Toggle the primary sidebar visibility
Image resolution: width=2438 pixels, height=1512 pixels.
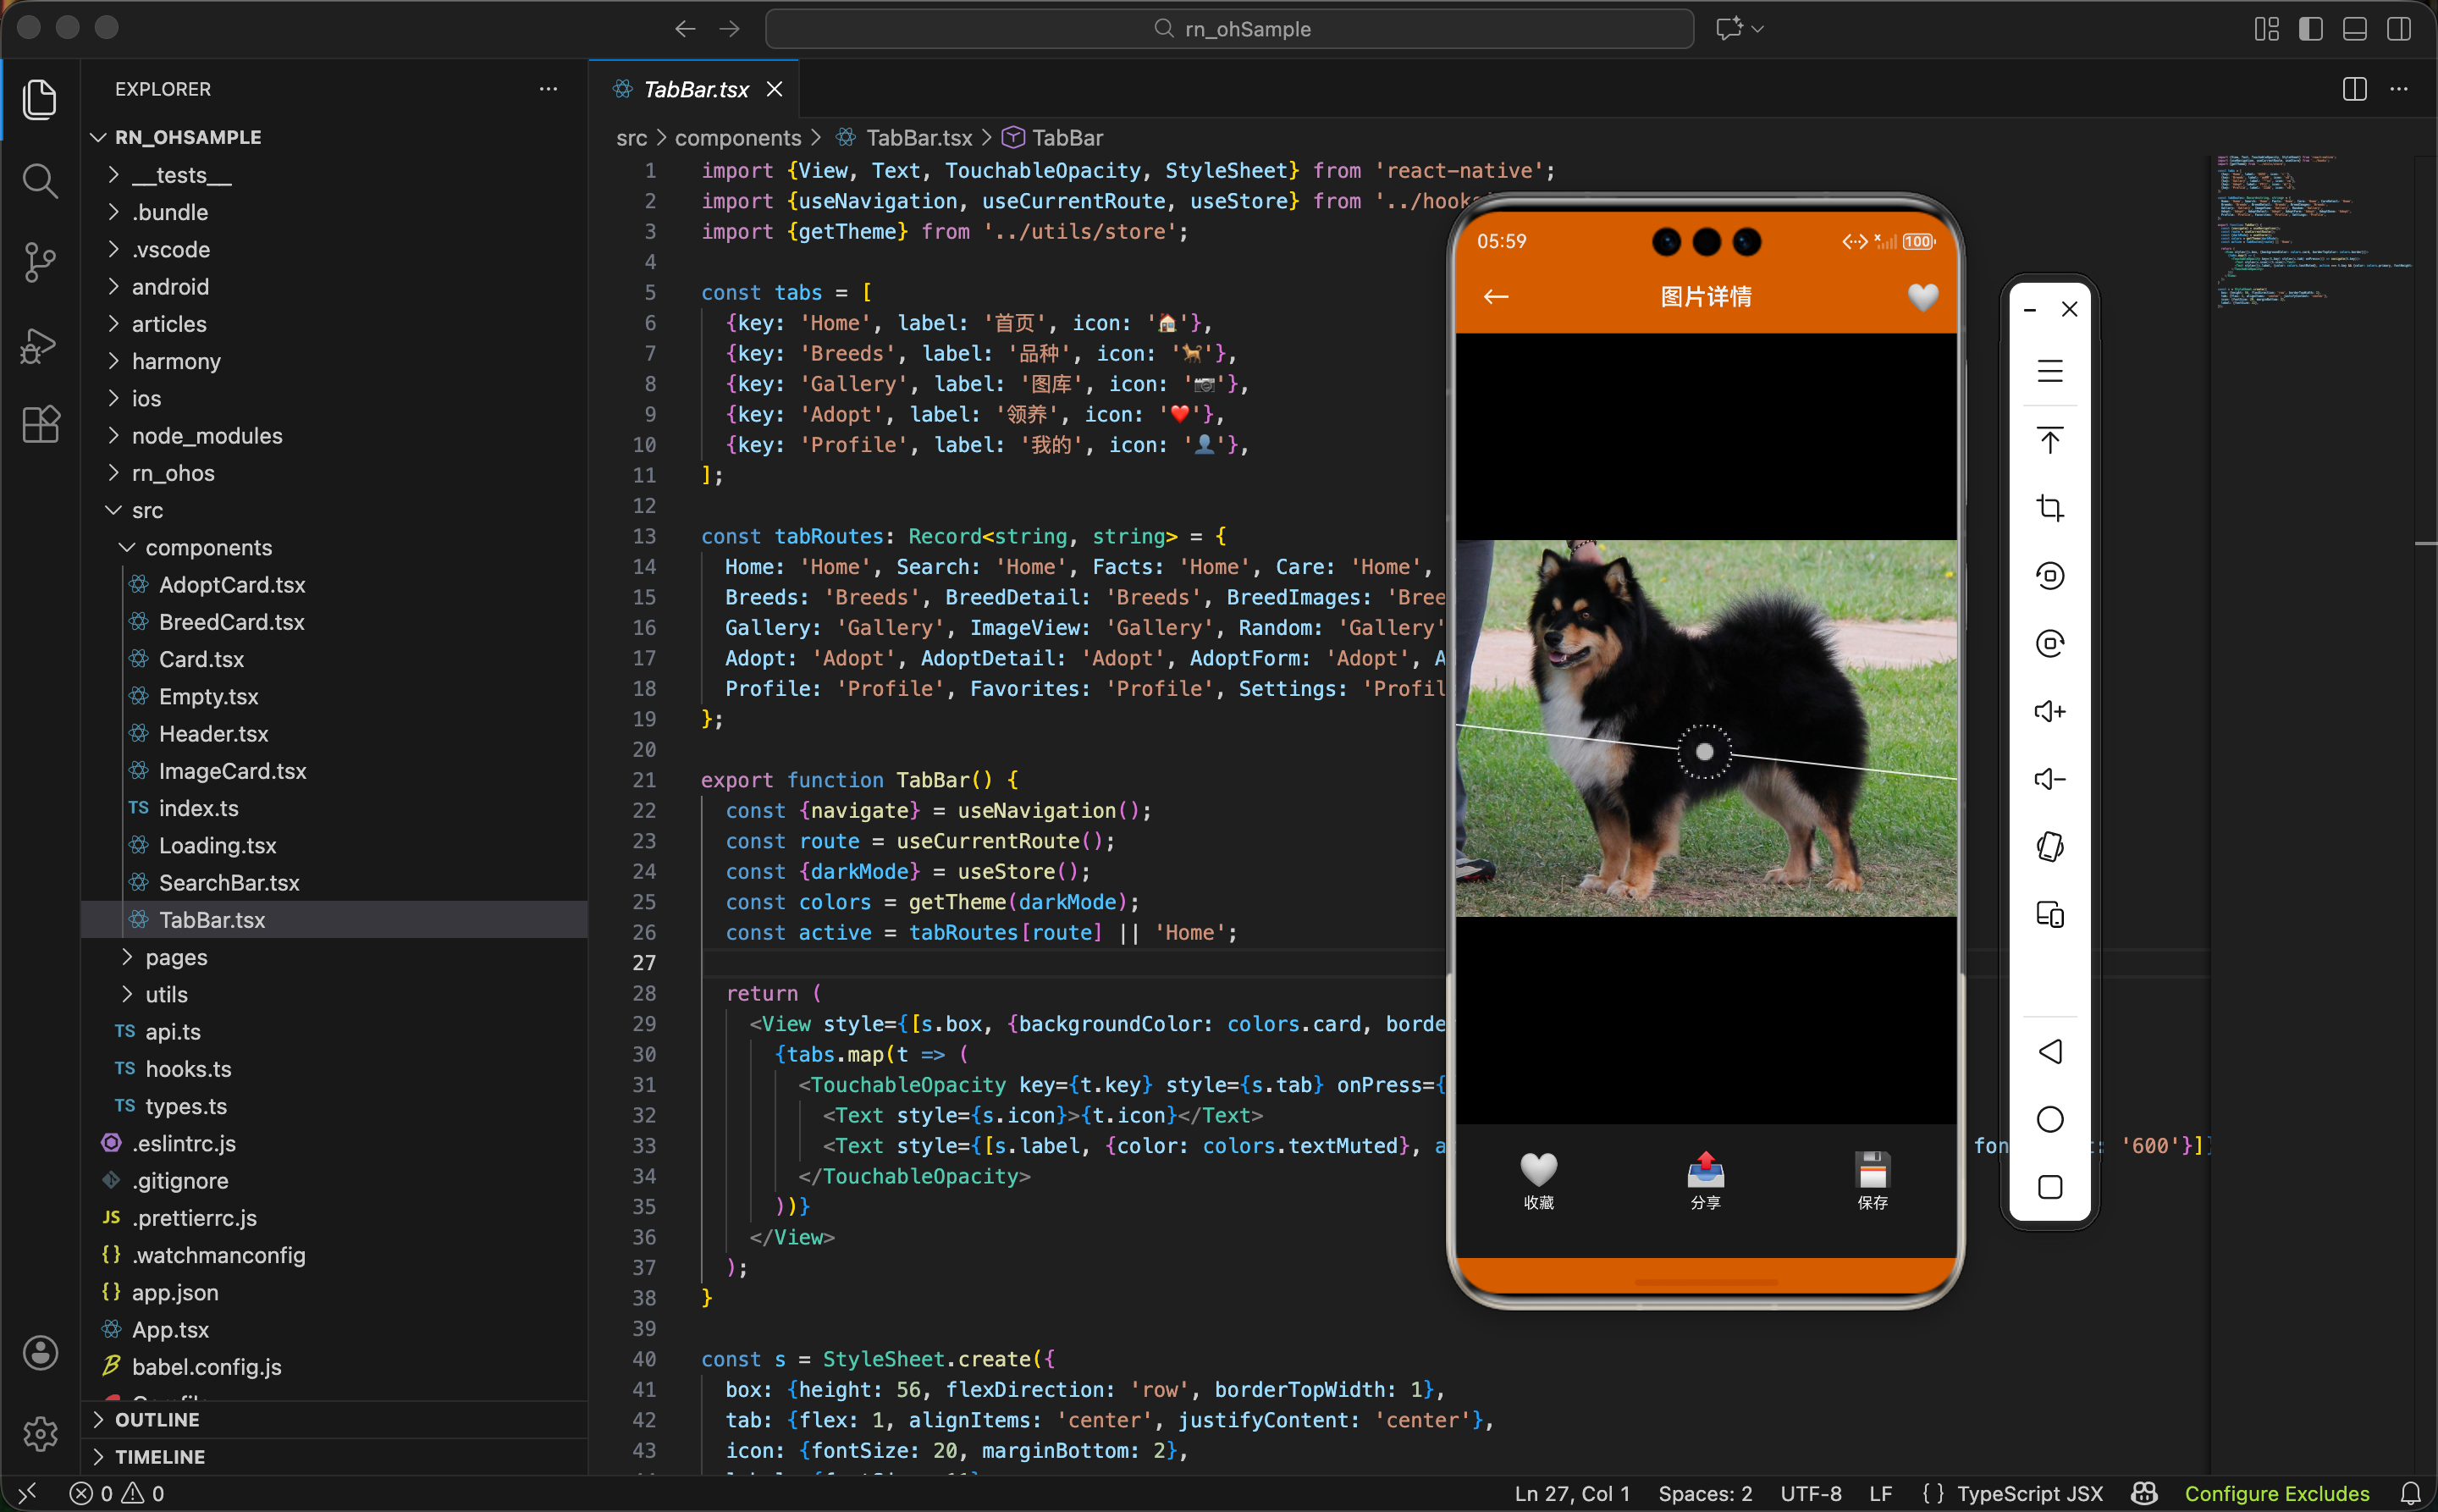2310,29
